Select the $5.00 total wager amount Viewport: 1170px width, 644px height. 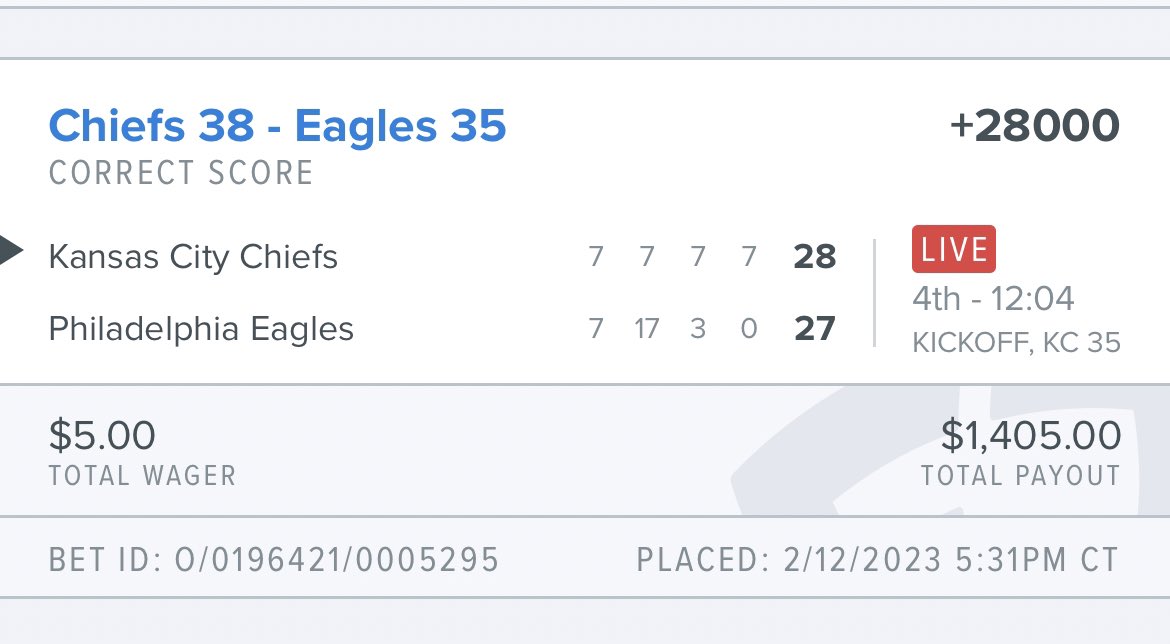tap(102, 434)
